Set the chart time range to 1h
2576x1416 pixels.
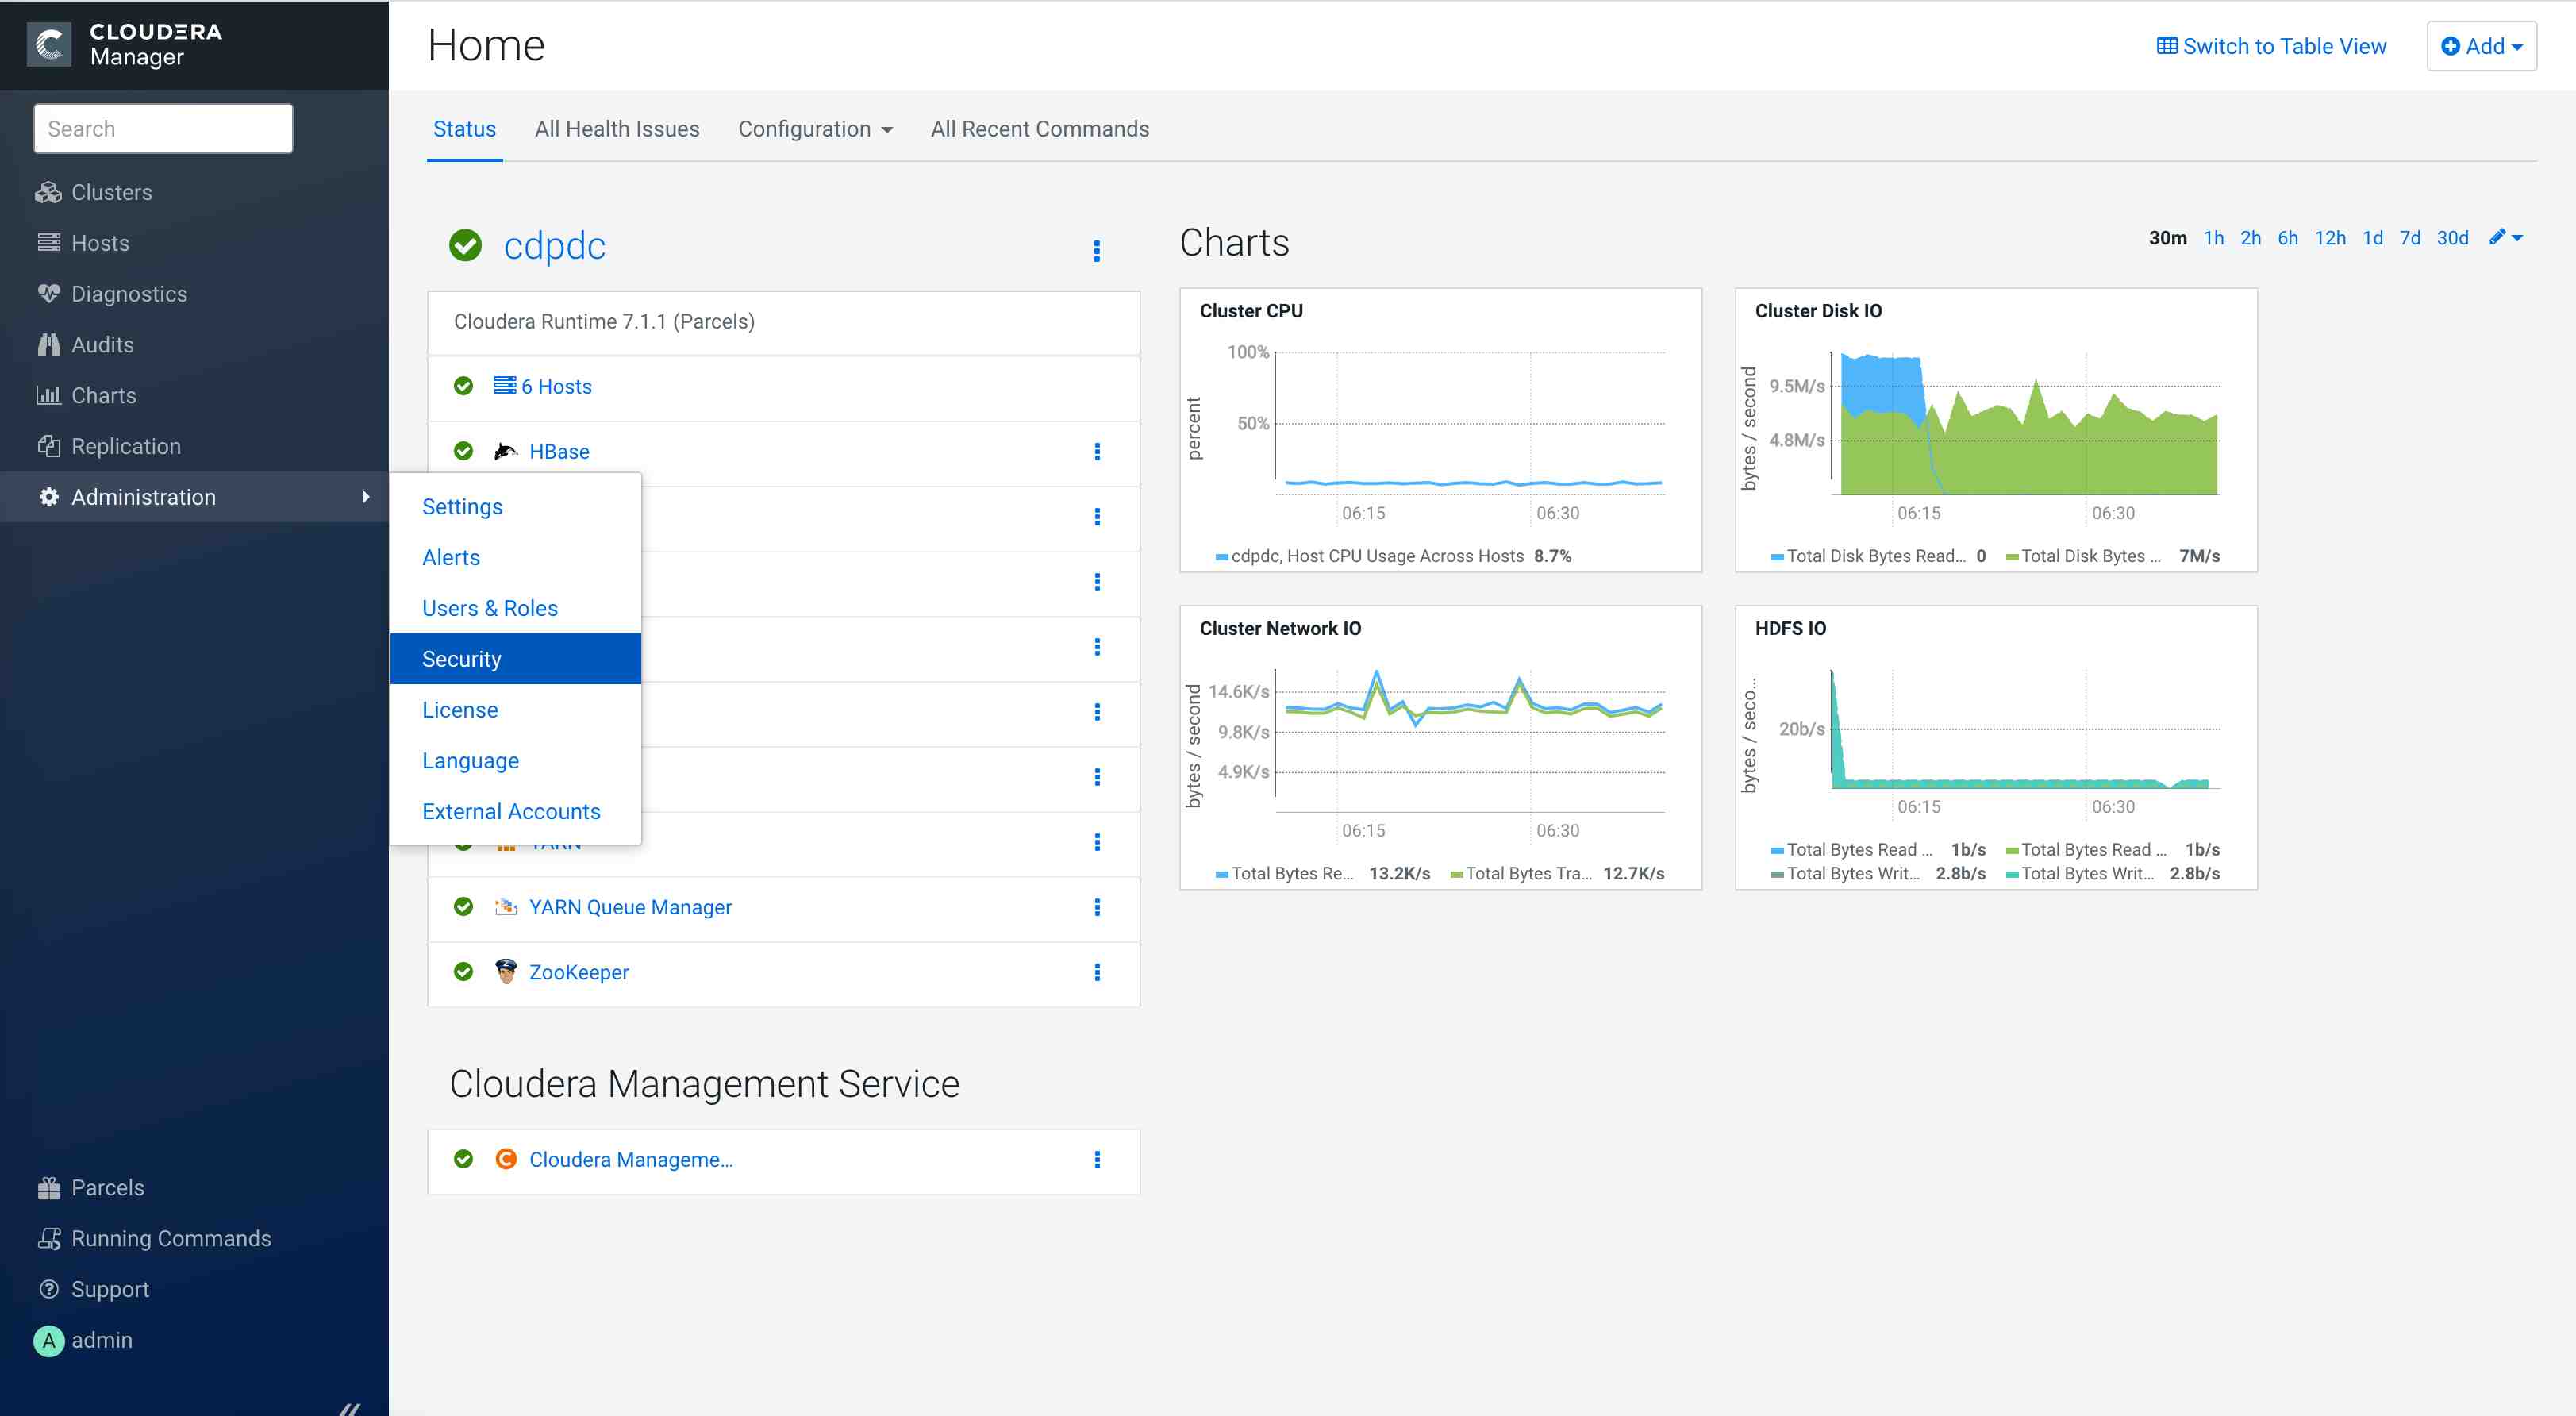coord(2213,238)
